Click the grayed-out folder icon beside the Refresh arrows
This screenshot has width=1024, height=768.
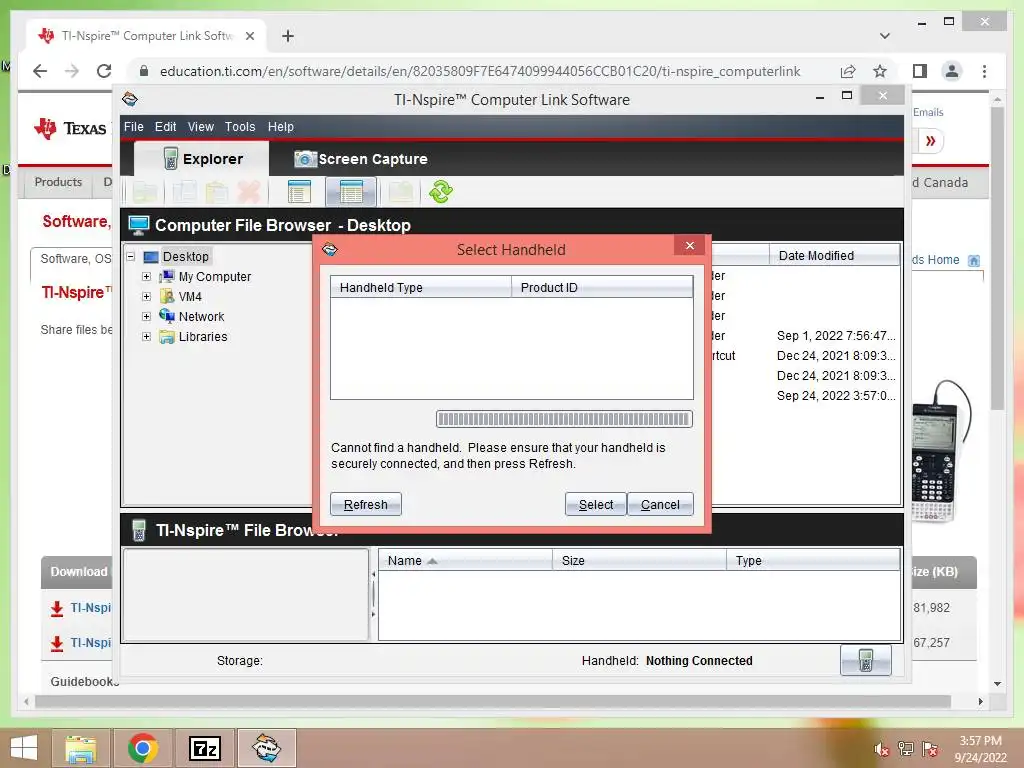(401, 192)
